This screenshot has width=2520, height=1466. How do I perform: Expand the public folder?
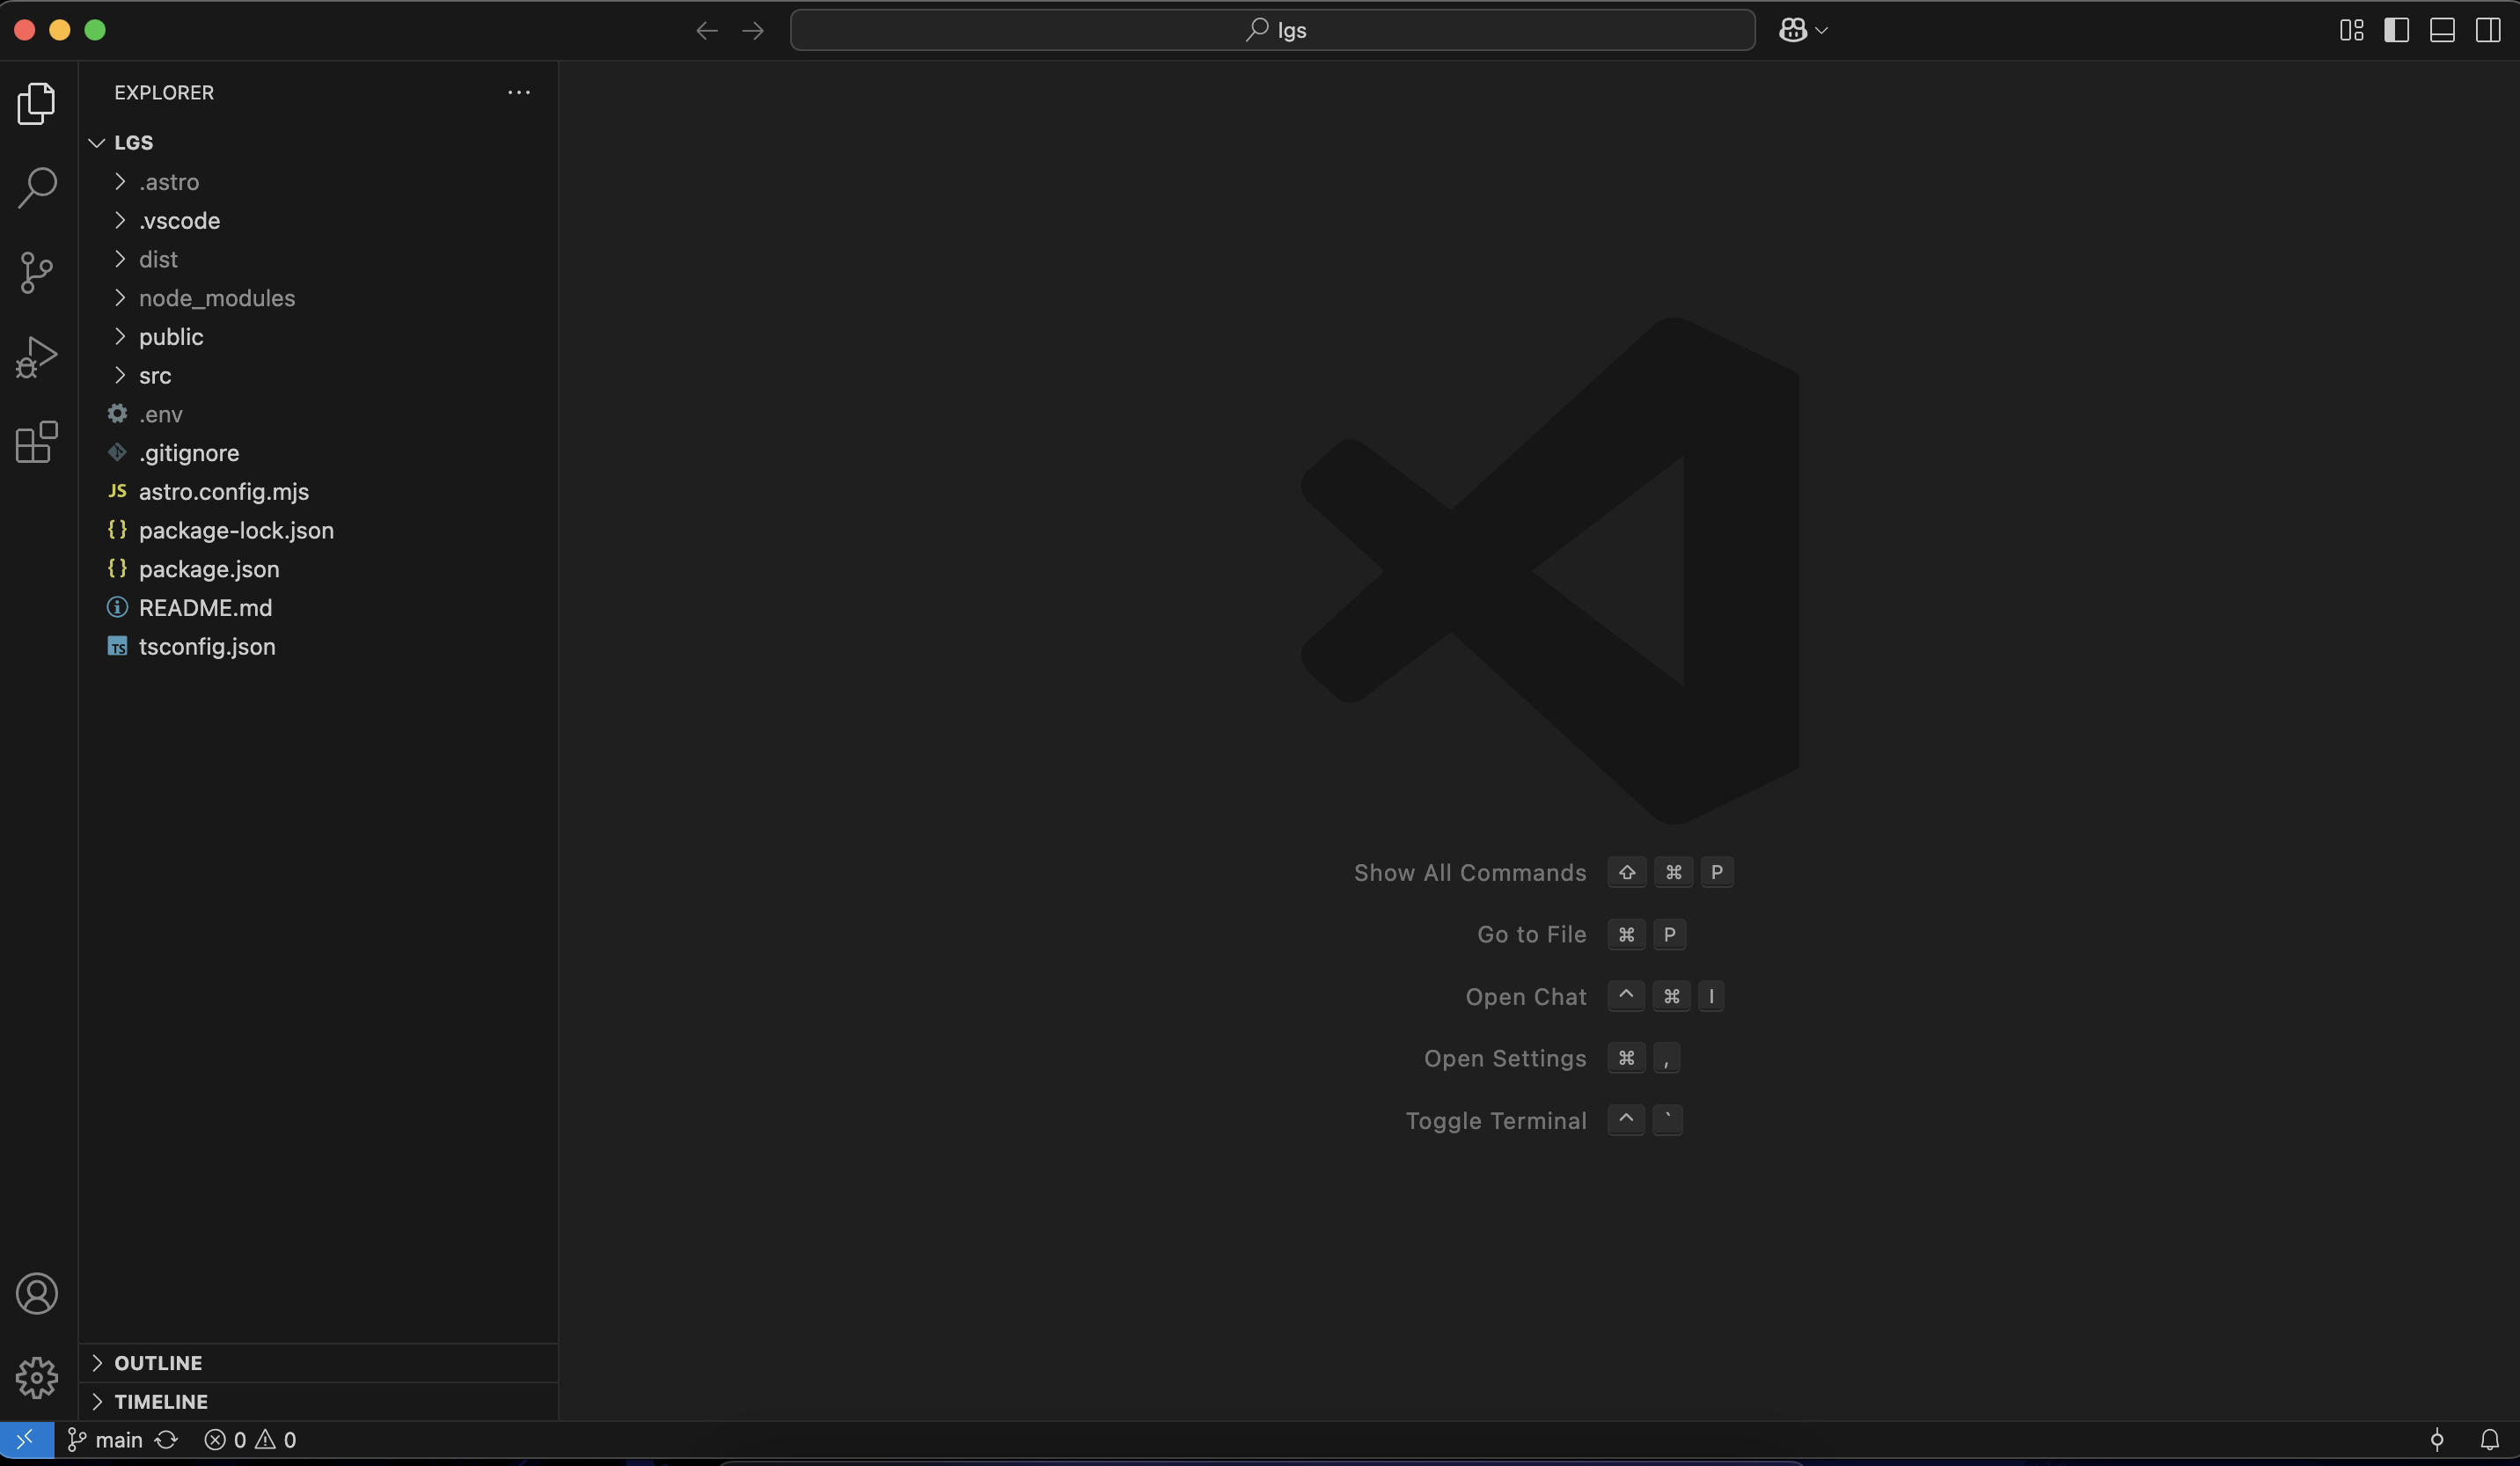point(318,336)
